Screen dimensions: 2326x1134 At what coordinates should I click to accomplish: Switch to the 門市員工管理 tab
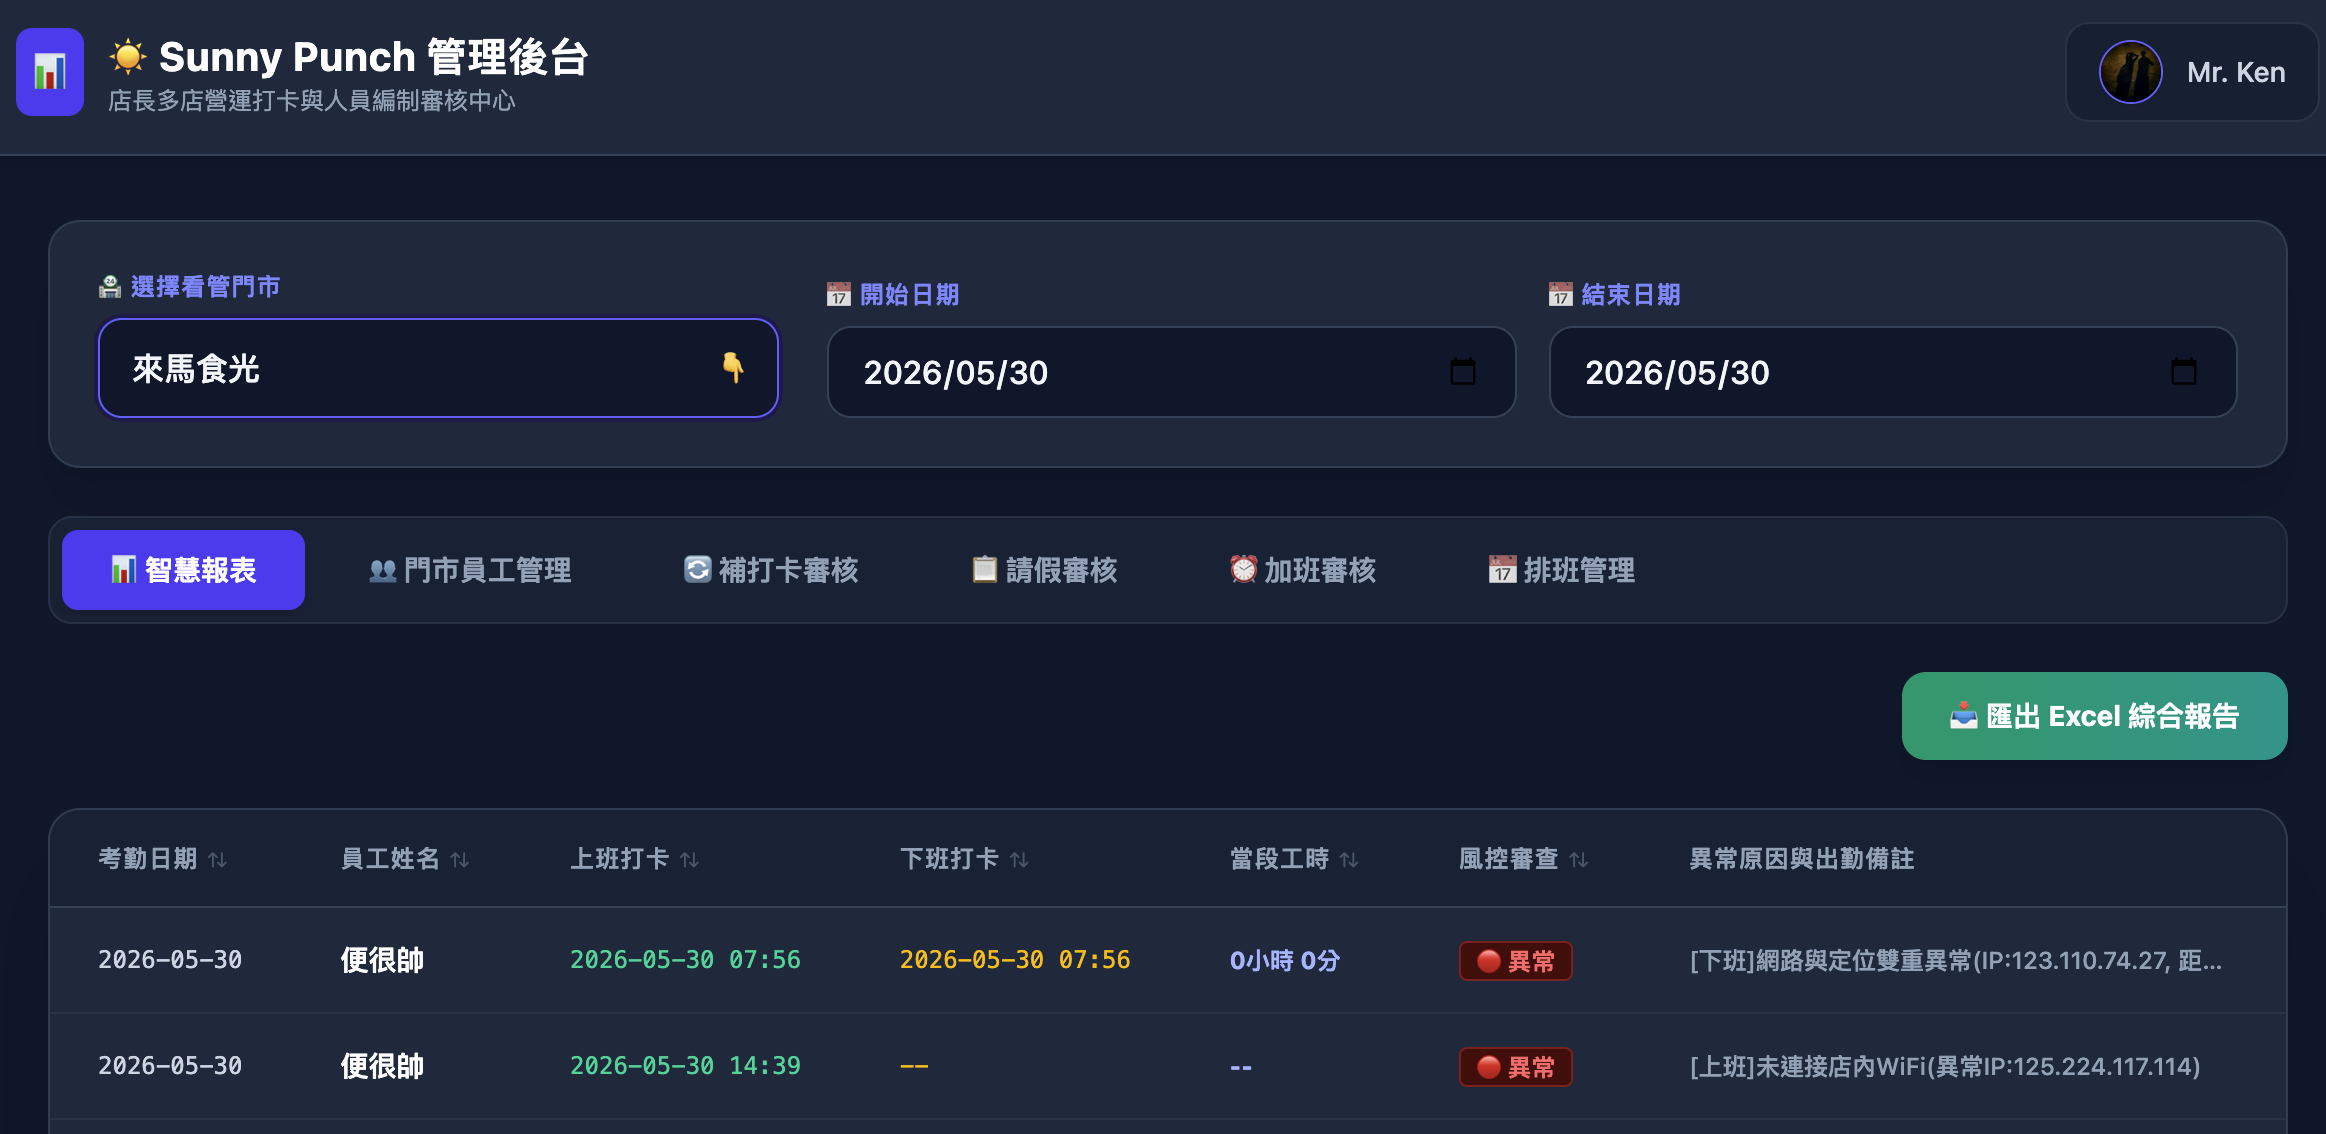coord(470,570)
